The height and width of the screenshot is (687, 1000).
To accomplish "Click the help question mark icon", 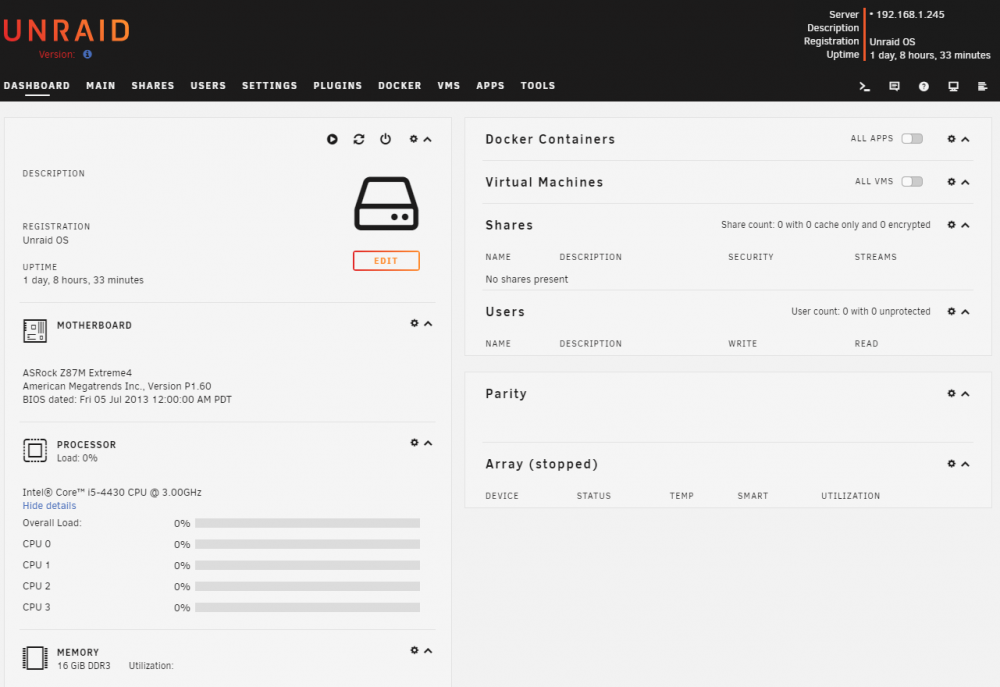I will click(923, 86).
